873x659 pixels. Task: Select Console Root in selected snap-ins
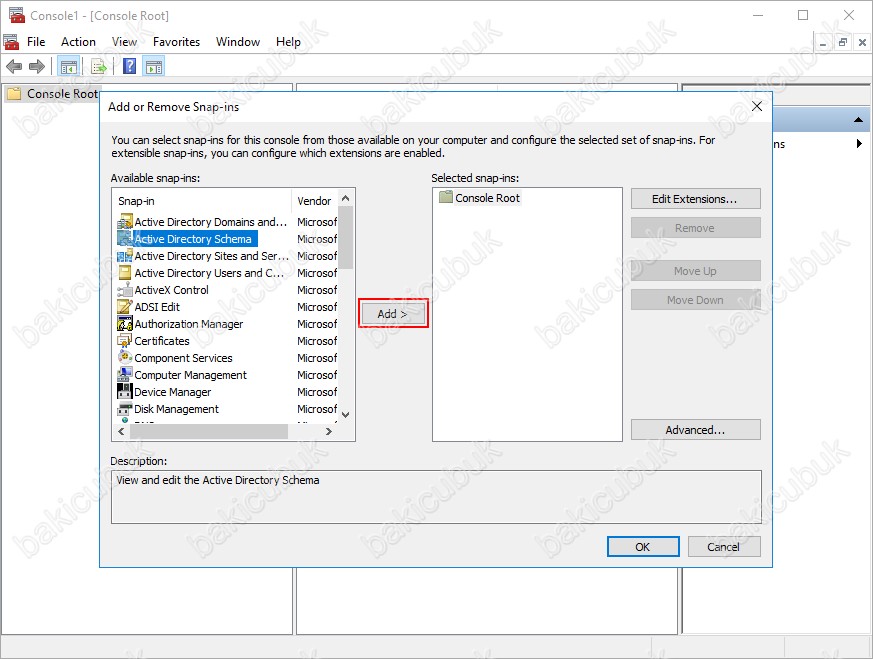[x=487, y=198]
